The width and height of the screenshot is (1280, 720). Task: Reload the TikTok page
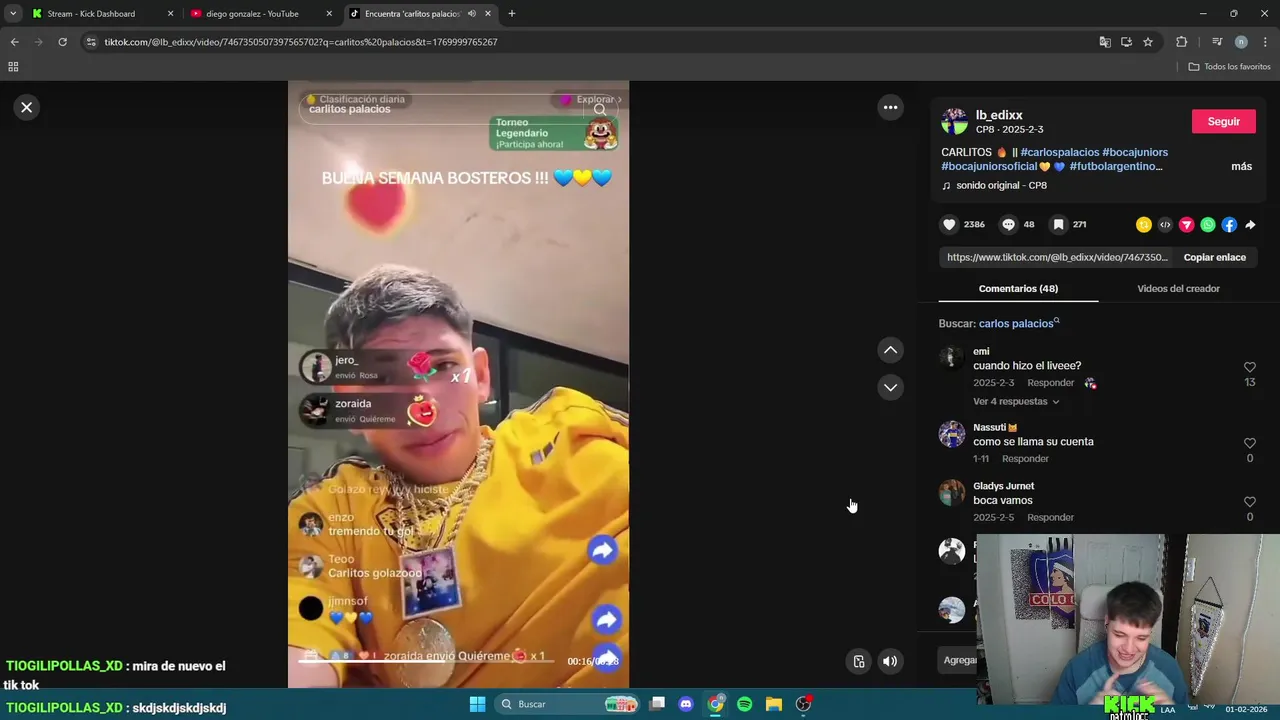coord(62,42)
